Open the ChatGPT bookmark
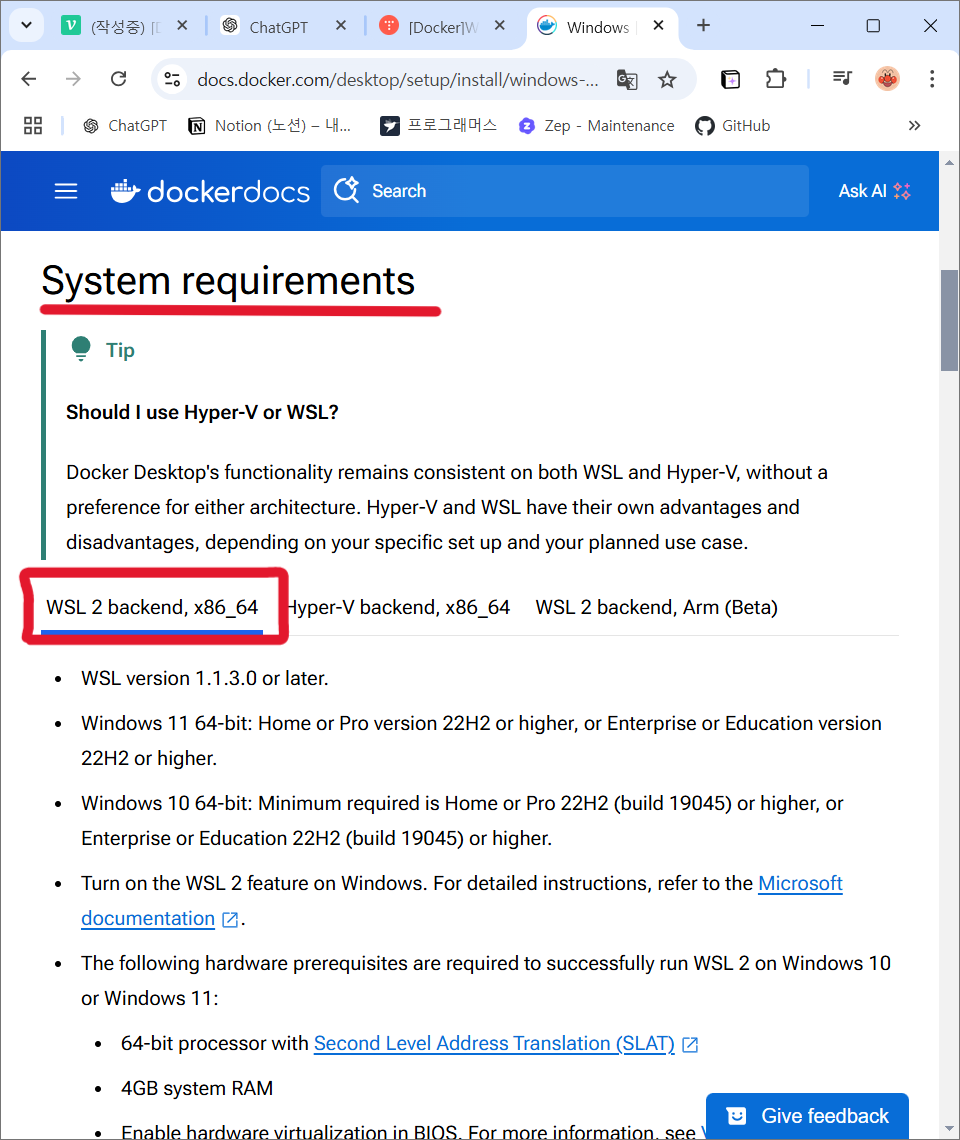 pos(124,126)
